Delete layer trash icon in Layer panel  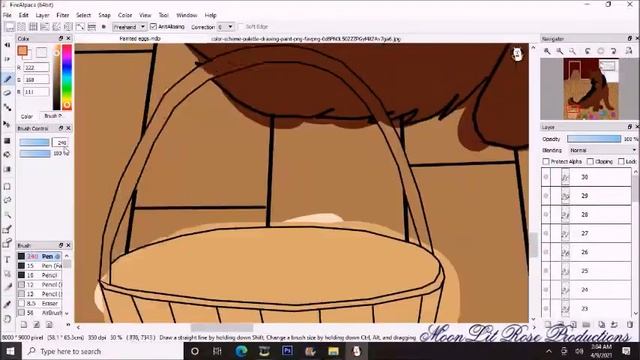click(x=630, y=325)
